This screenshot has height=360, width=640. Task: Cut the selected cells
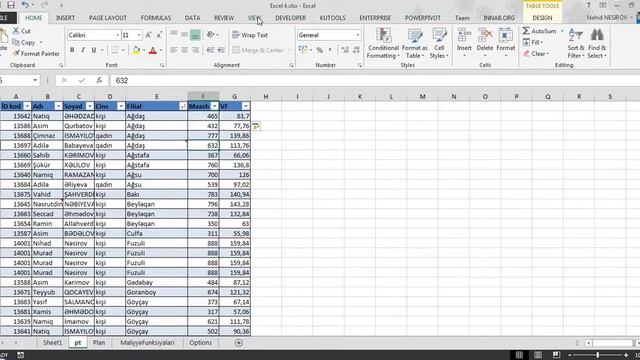click(x=21, y=31)
